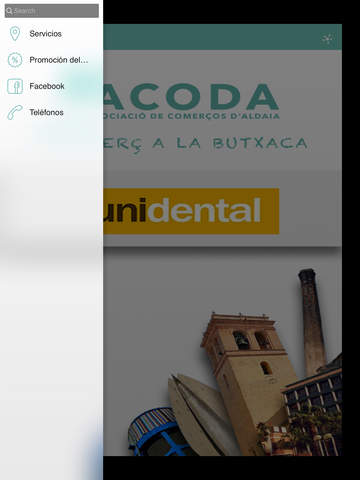This screenshot has height=480, width=360.
Task: Focus the Search input field
Action: pos(52,11)
